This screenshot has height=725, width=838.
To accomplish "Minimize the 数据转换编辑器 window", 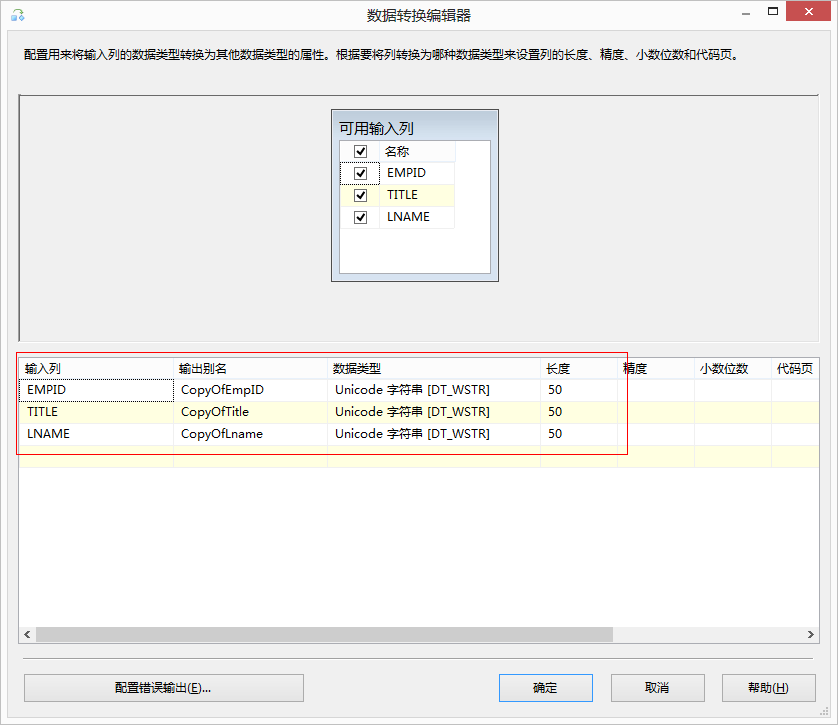I will pyautogui.click(x=746, y=12).
